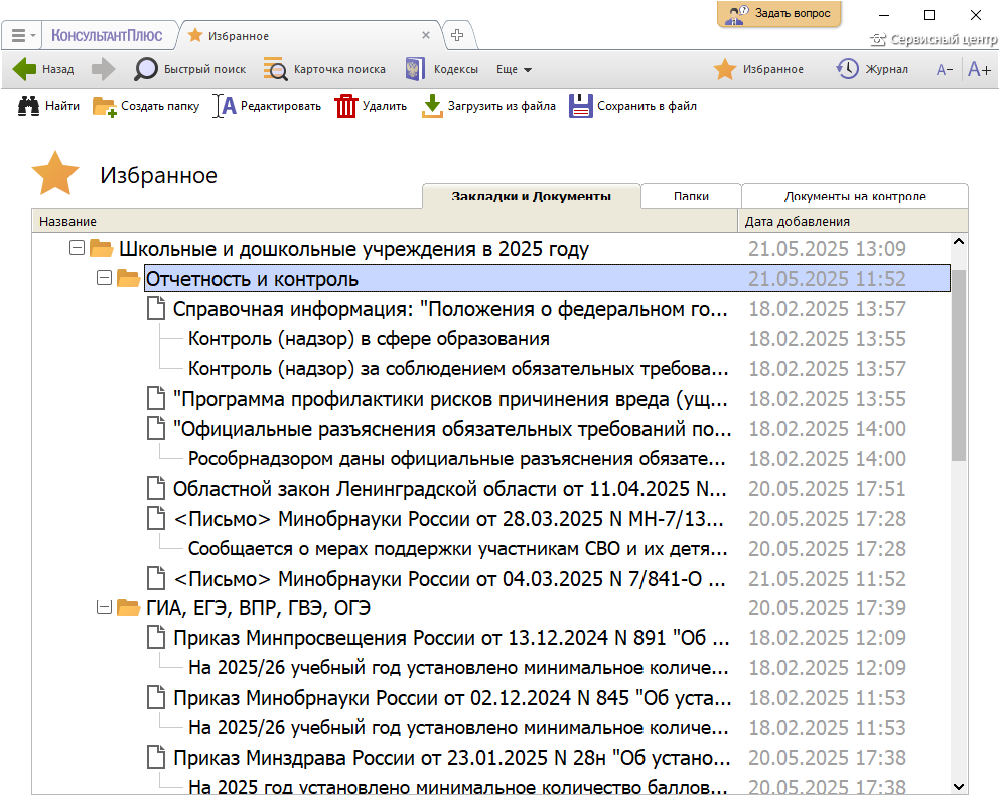Select the ГИА, ЕГЭ, ВПР, ГВЭ, ОГЭ folder
Image resolution: width=1000 pixels, height=800 pixels.
pos(258,608)
